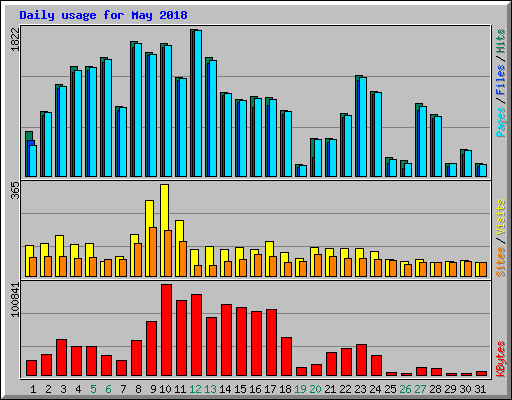
Task: Click day 1 on the x-axis
Action: click(33, 389)
